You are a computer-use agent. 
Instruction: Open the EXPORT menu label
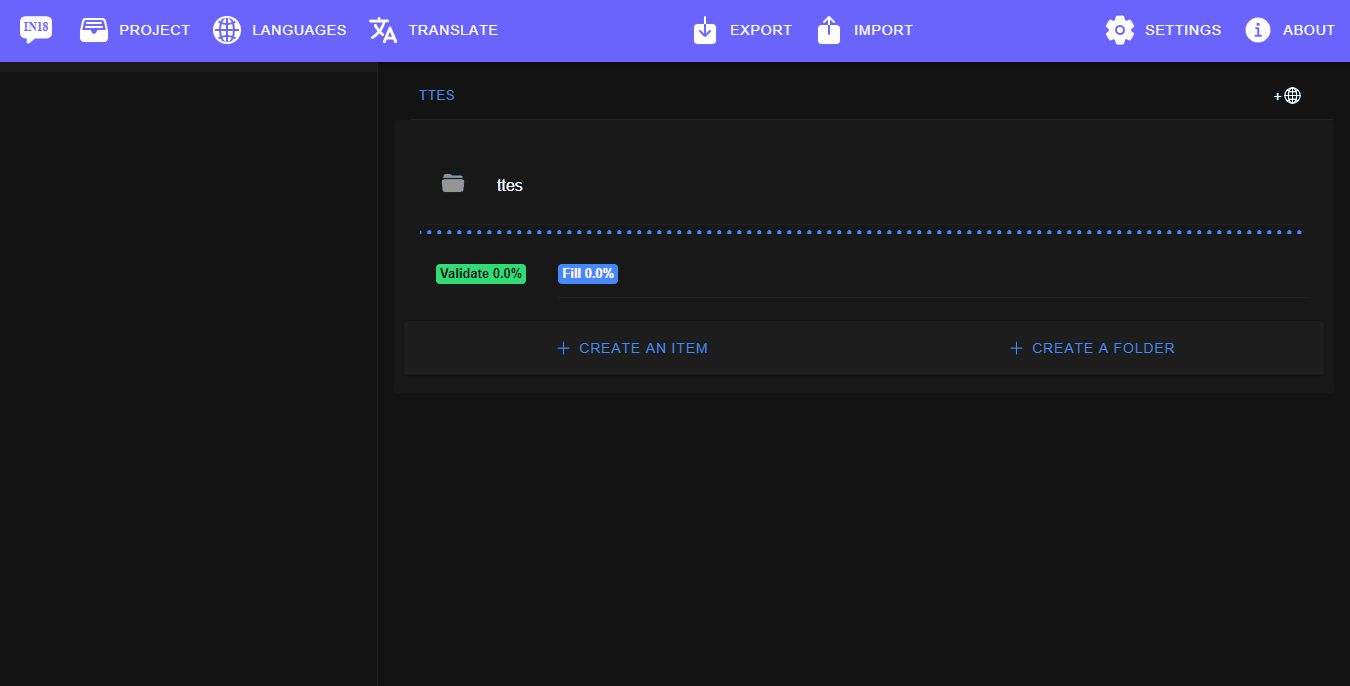(x=761, y=30)
